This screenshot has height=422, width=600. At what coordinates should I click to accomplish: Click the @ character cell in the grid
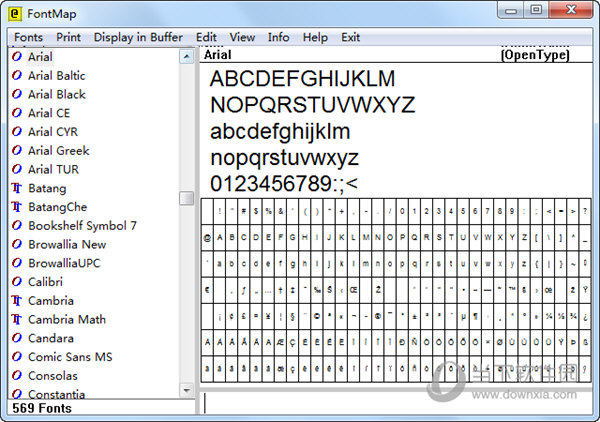pyautogui.click(x=207, y=238)
